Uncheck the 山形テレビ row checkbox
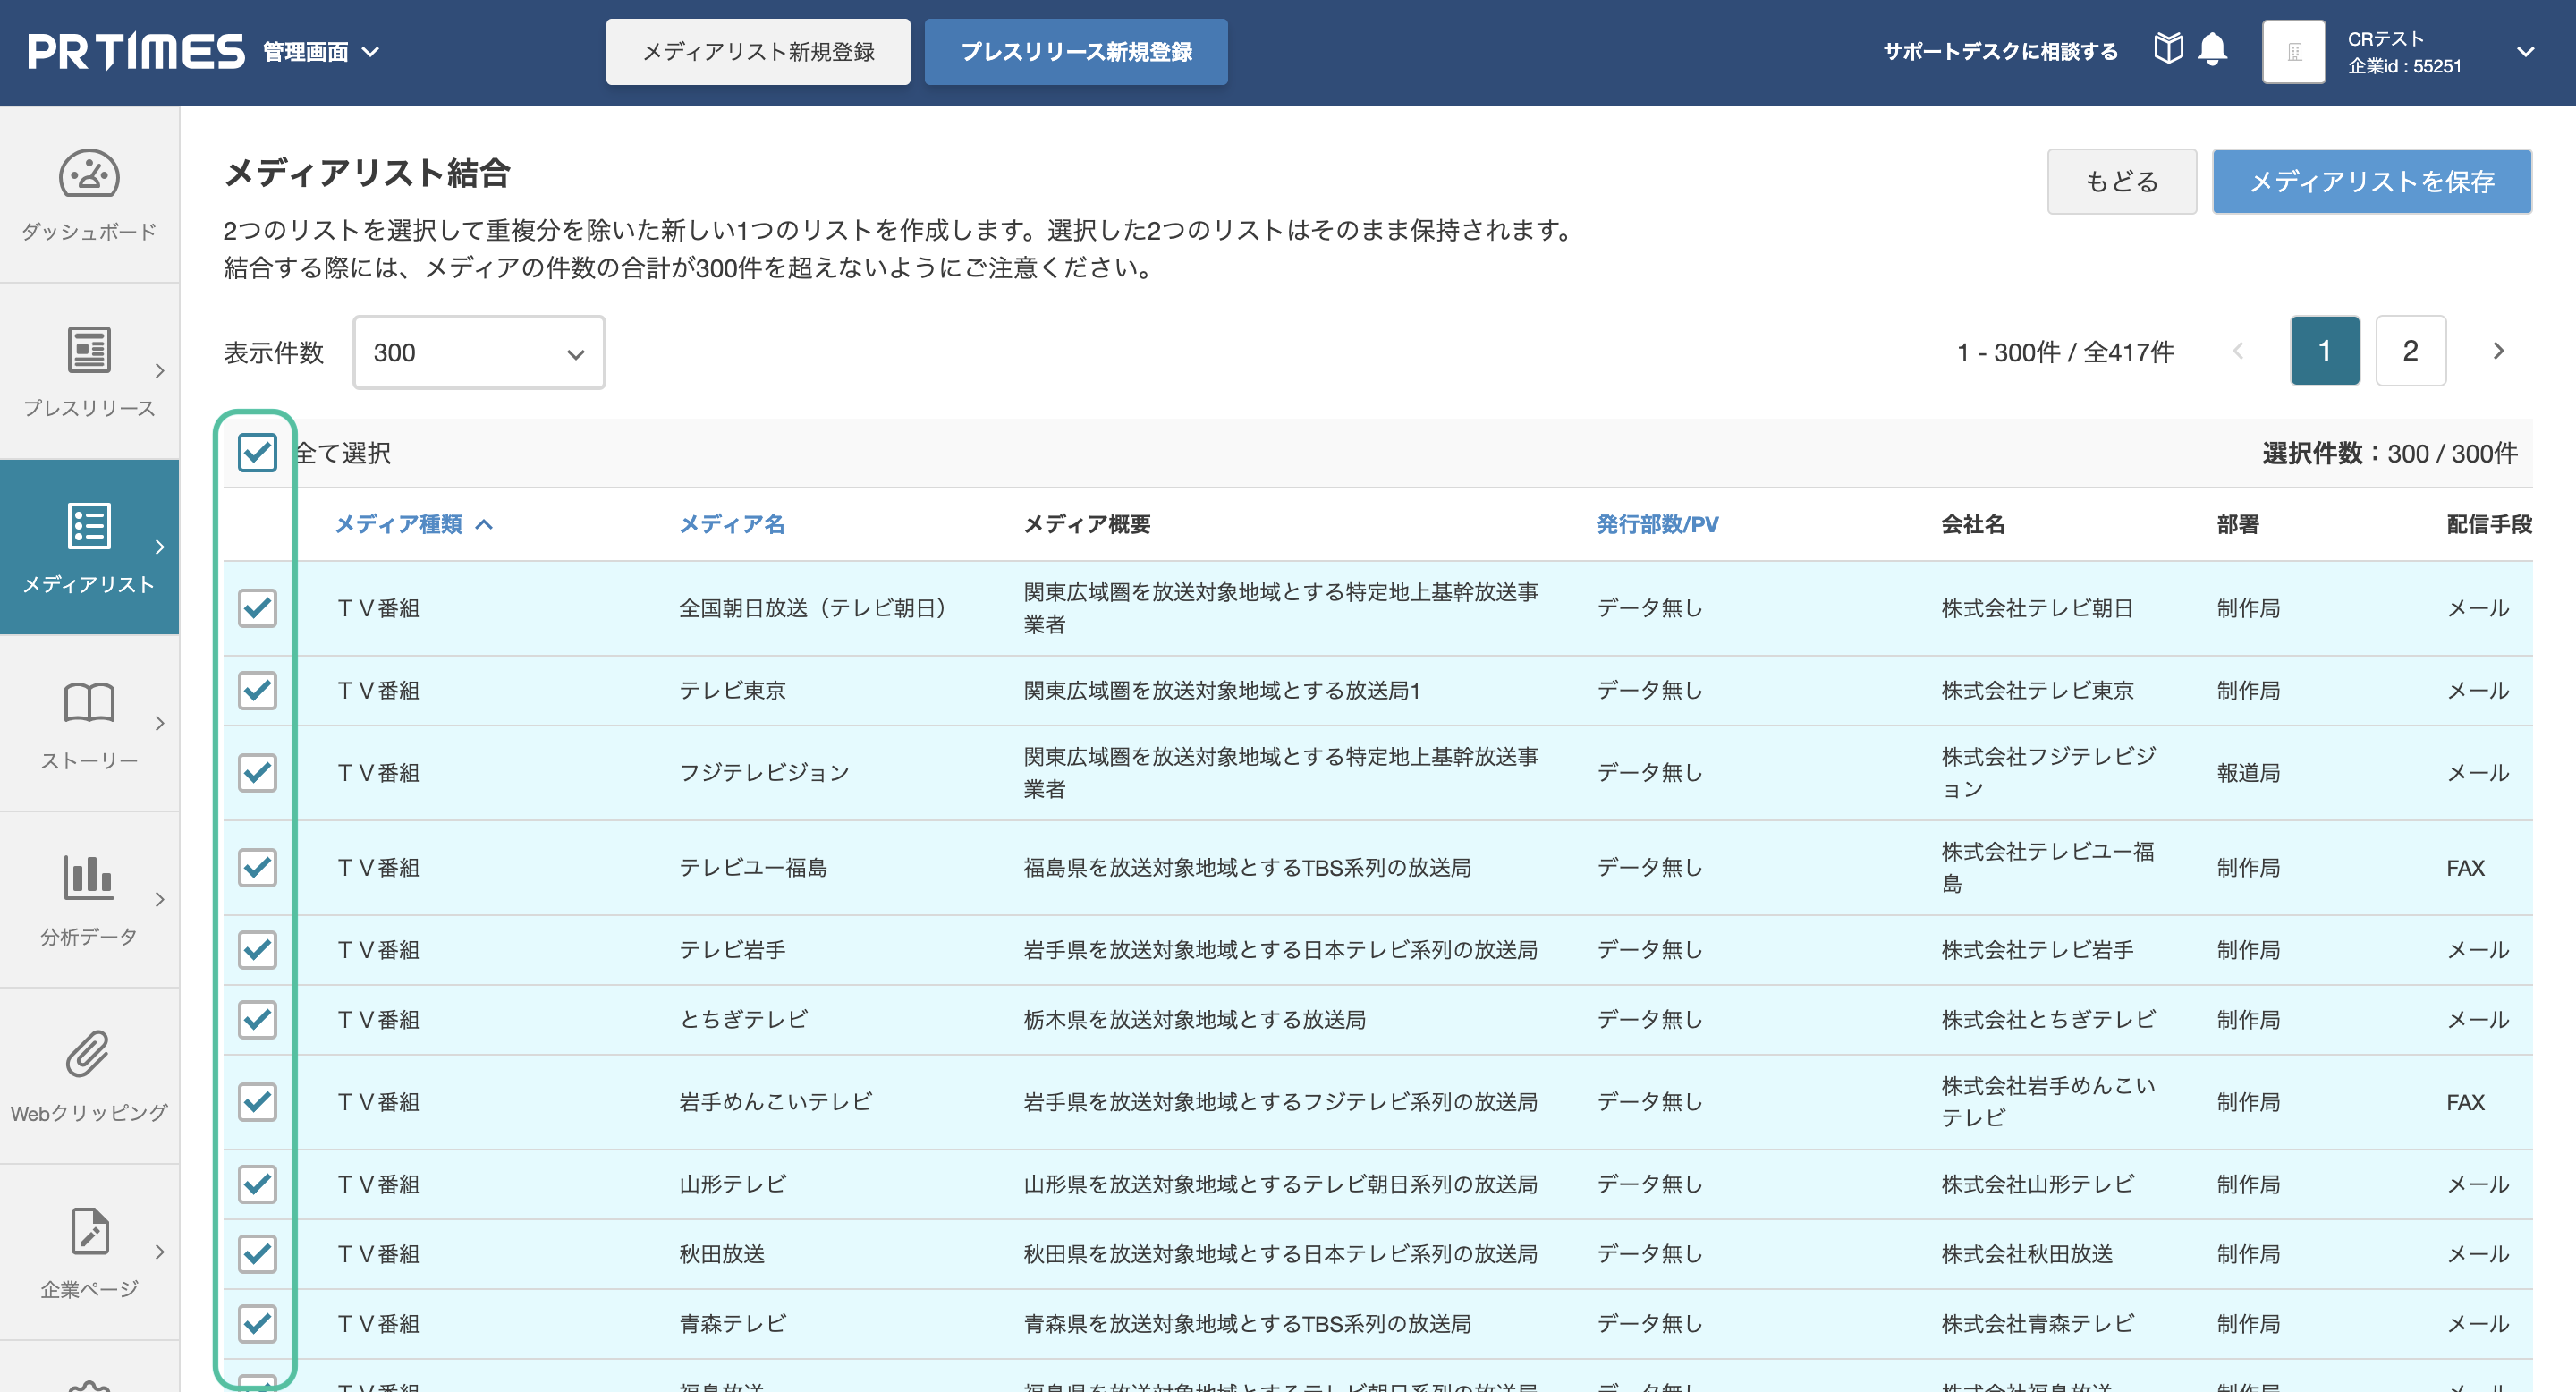The height and width of the screenshot is (1392, 2576). tap(257, 1184)
